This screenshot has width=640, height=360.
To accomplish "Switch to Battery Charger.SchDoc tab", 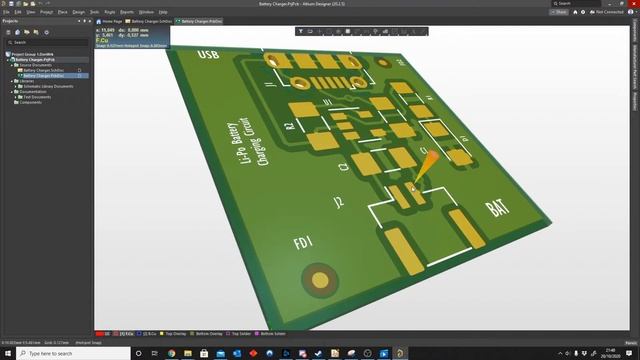I will coord(149,21).
